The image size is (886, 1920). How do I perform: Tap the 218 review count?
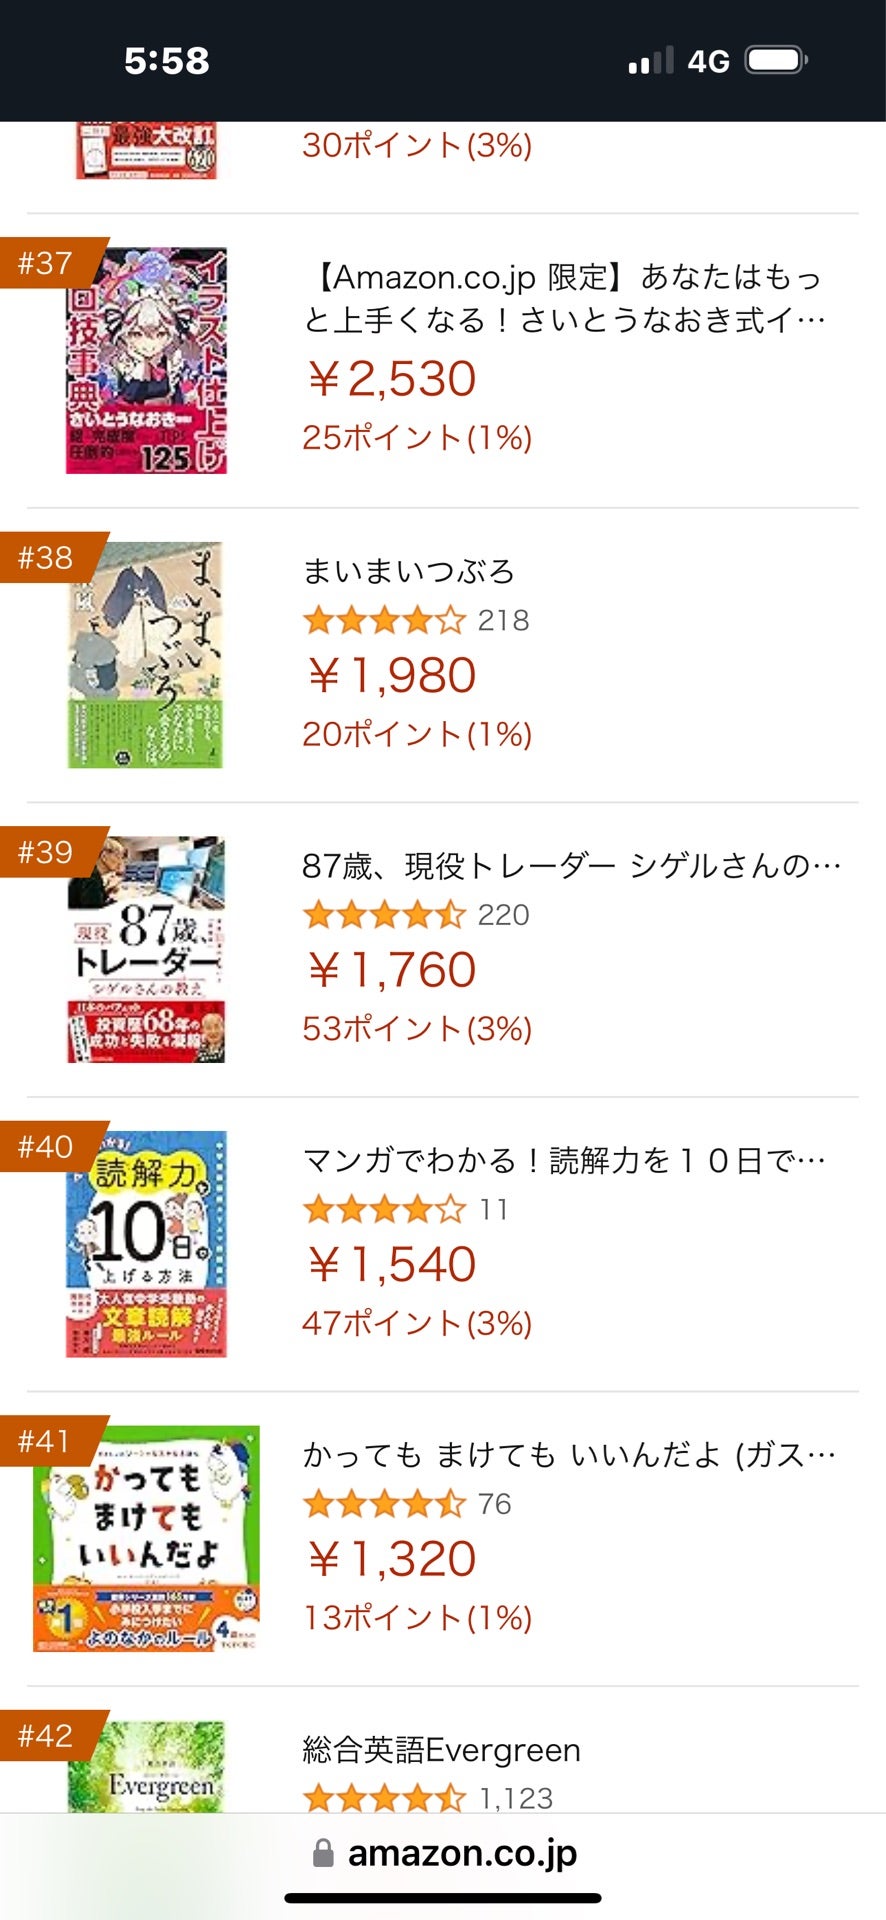503,621
